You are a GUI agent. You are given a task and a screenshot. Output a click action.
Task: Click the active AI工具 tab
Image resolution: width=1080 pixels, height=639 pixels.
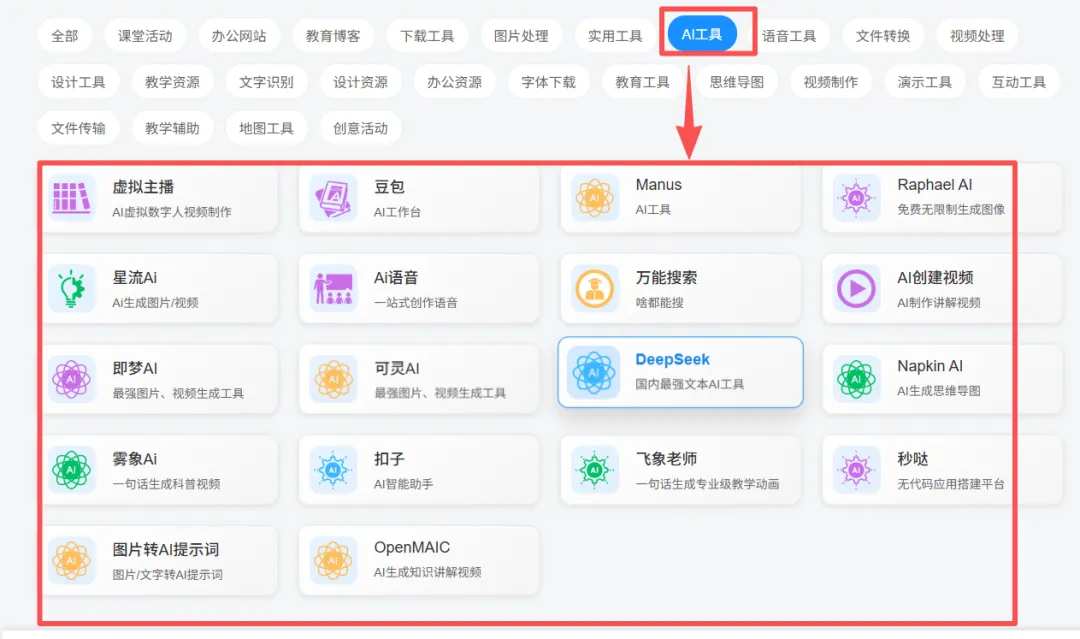pyautogui.click(x=702, y=34)
